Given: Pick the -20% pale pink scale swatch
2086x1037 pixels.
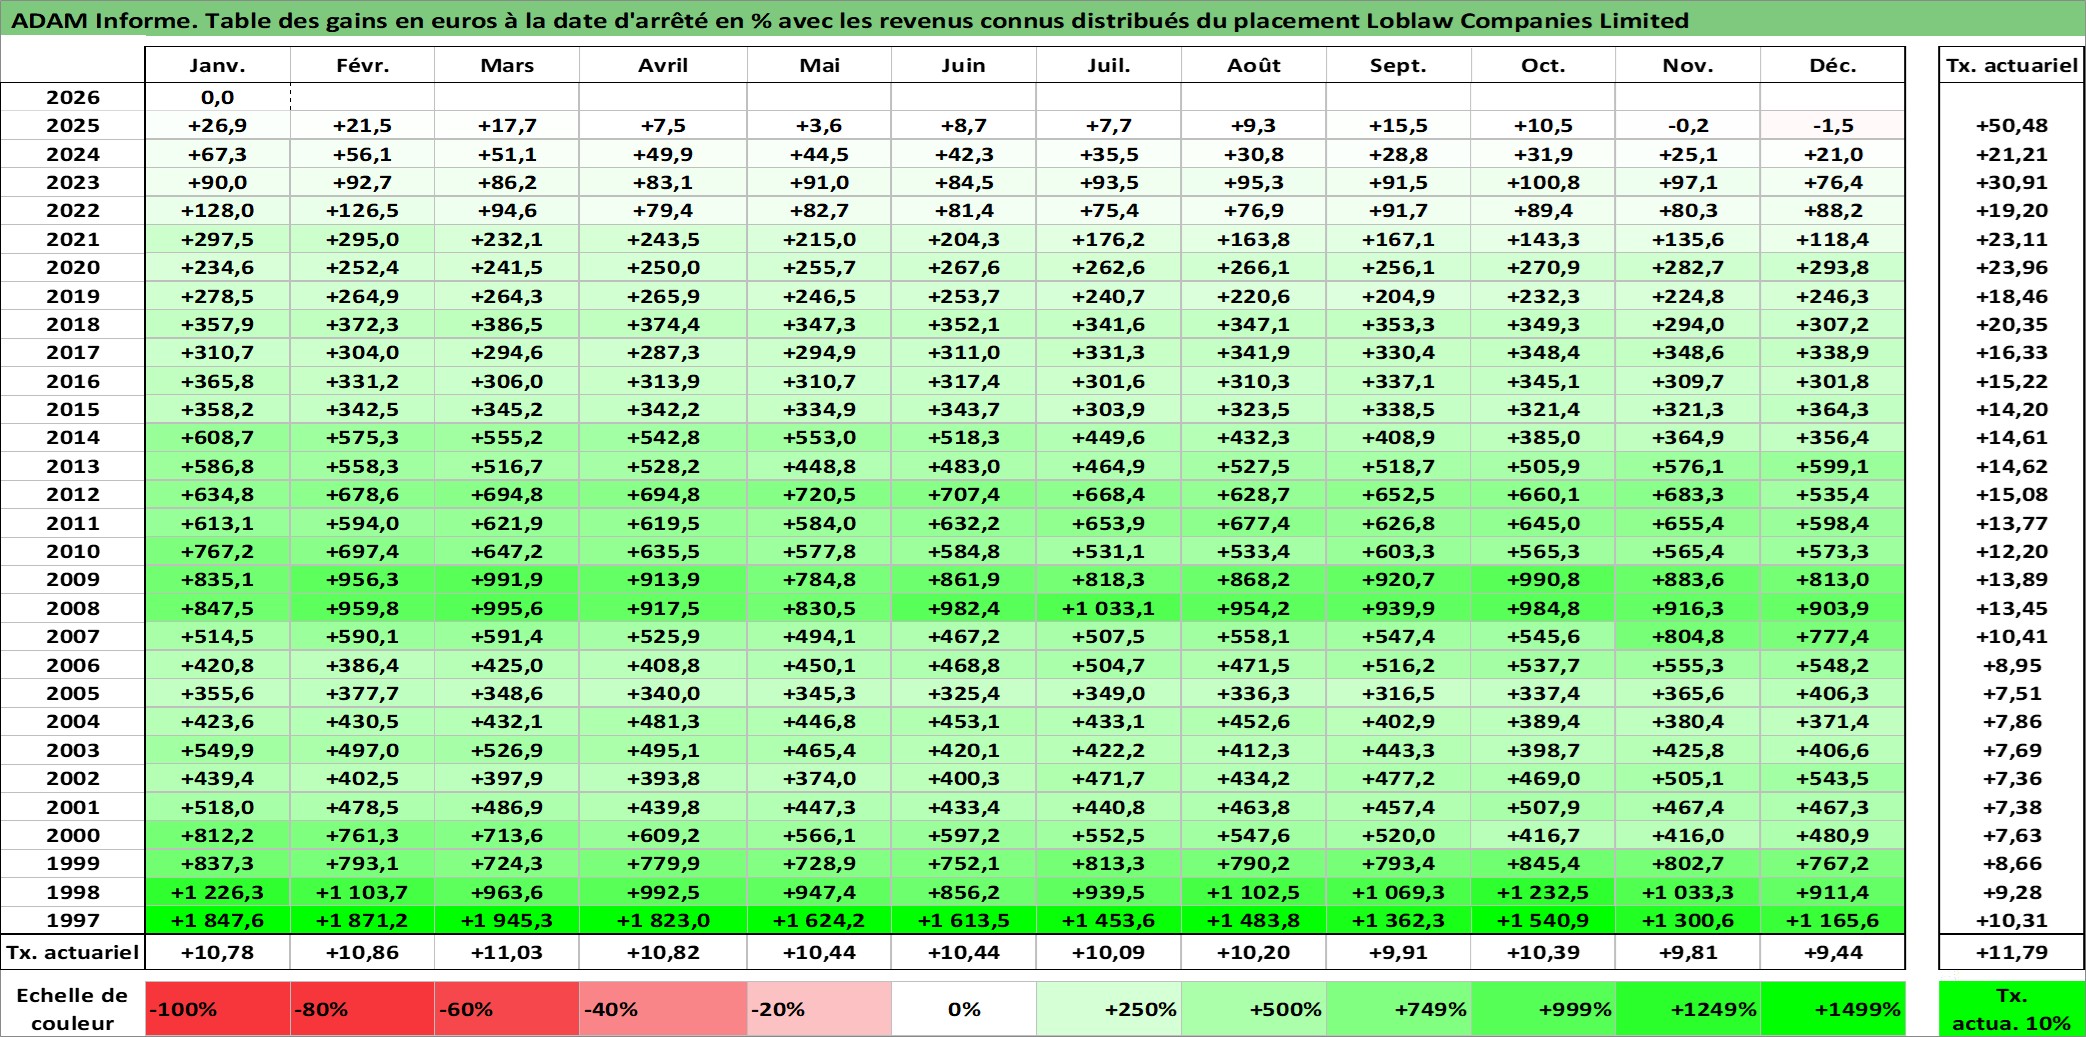Looking at the screenshot, I should click(x=819, y=1009).
